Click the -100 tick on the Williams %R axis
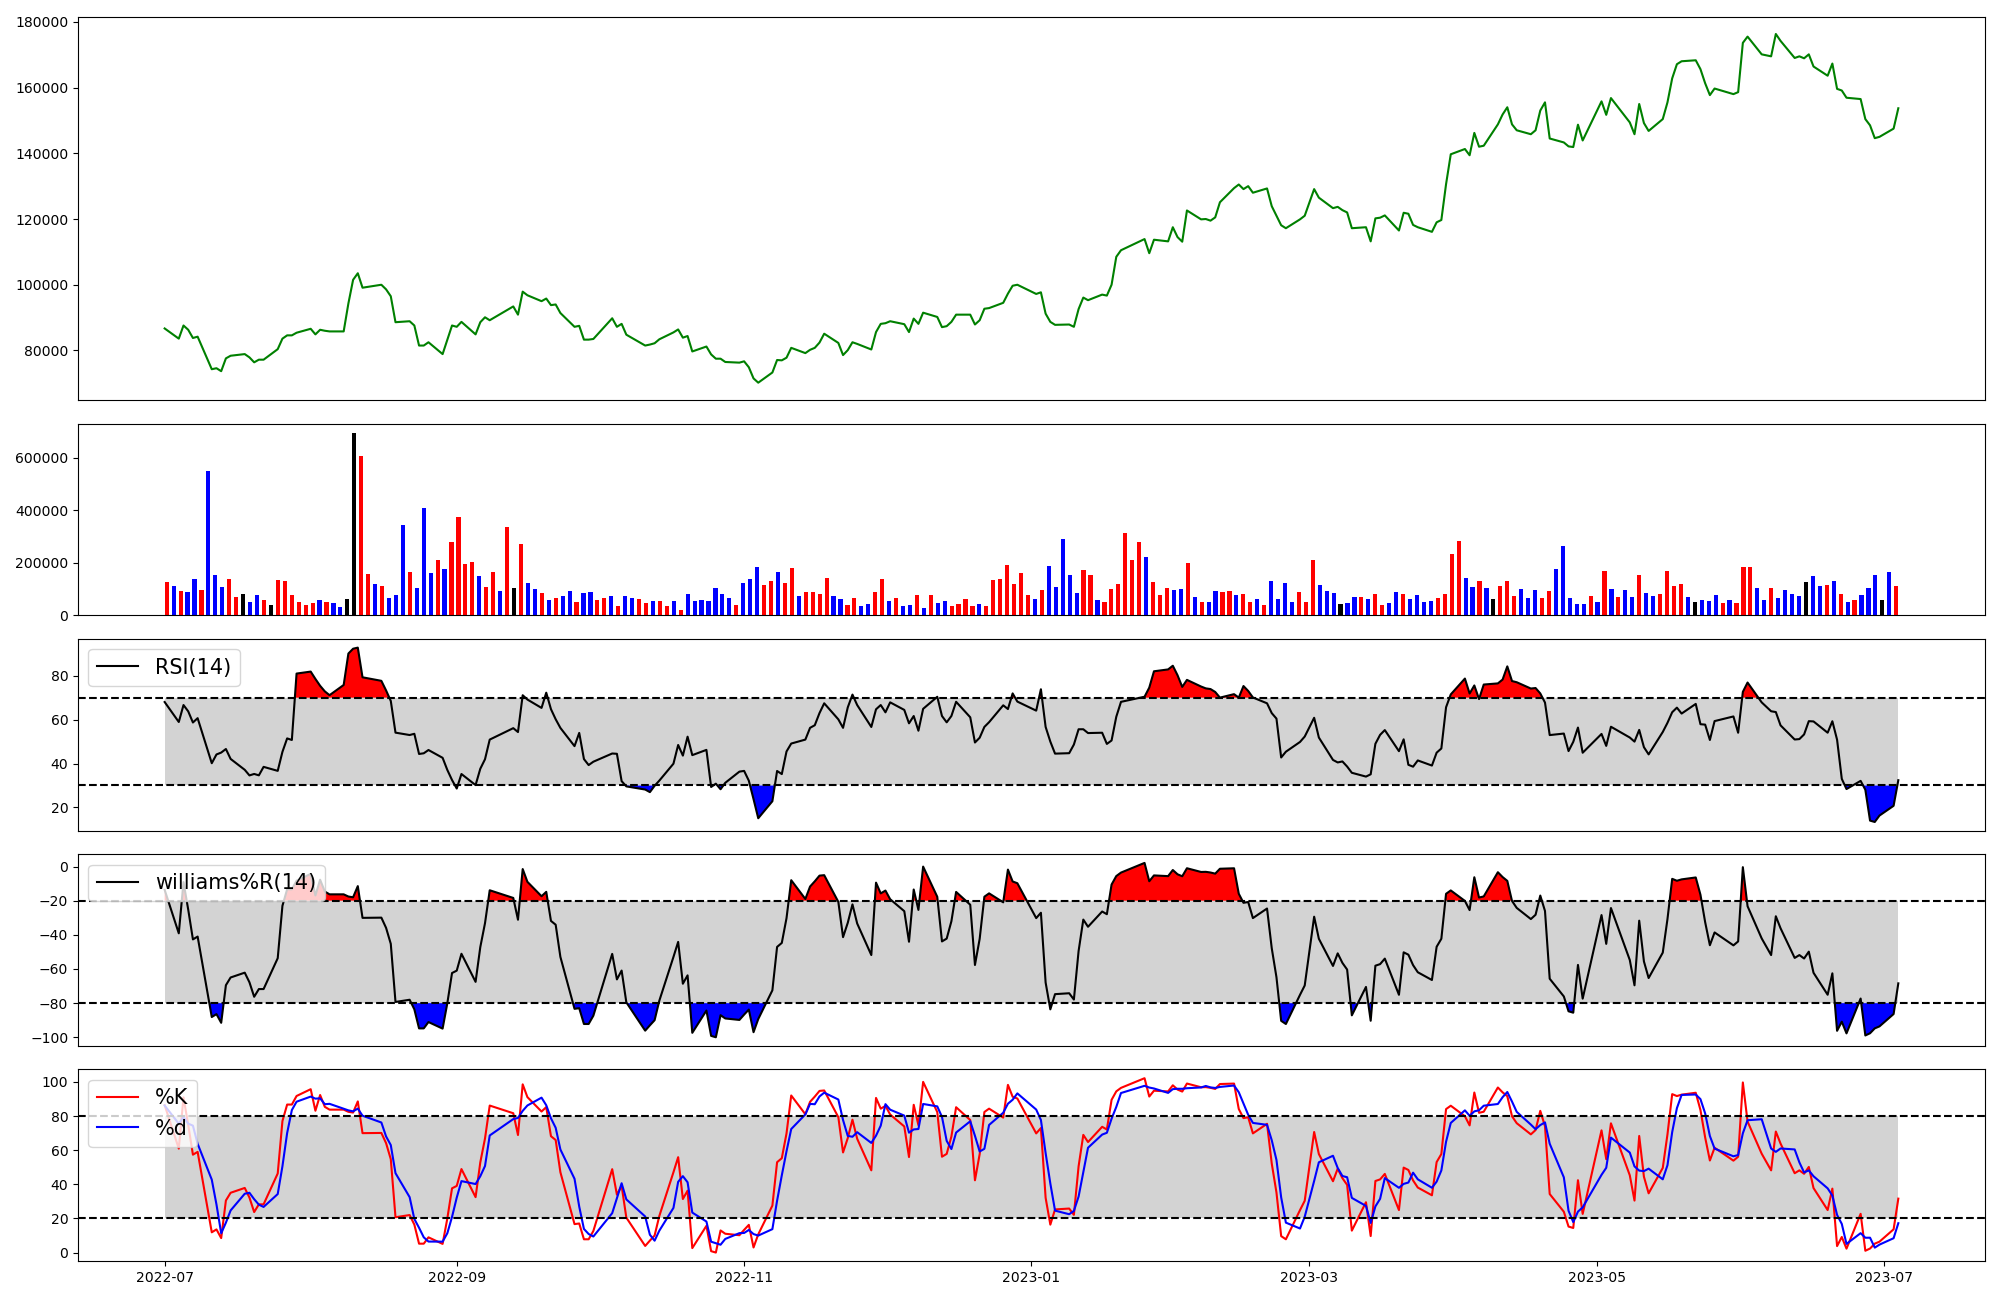Screen dimensions: 2000x1300 (48, 1038)
